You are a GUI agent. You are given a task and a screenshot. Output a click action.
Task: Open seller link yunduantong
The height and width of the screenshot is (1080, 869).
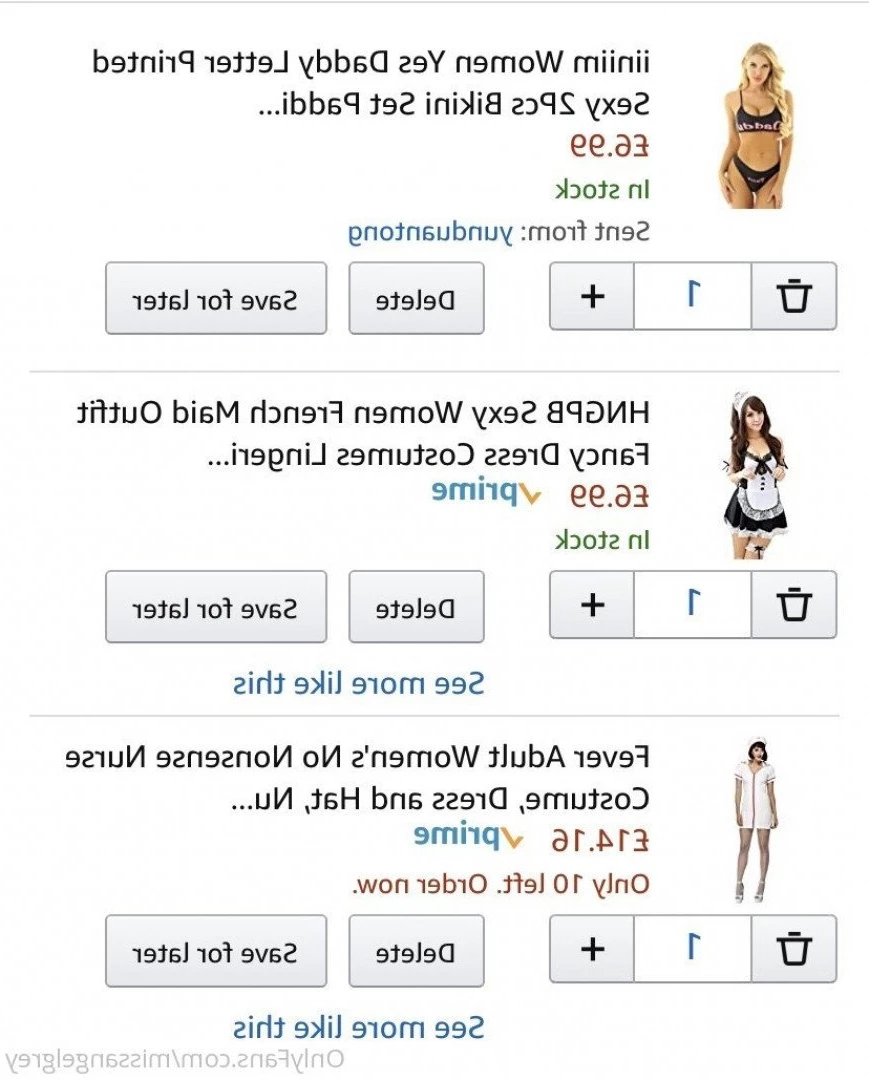(430, 232)
